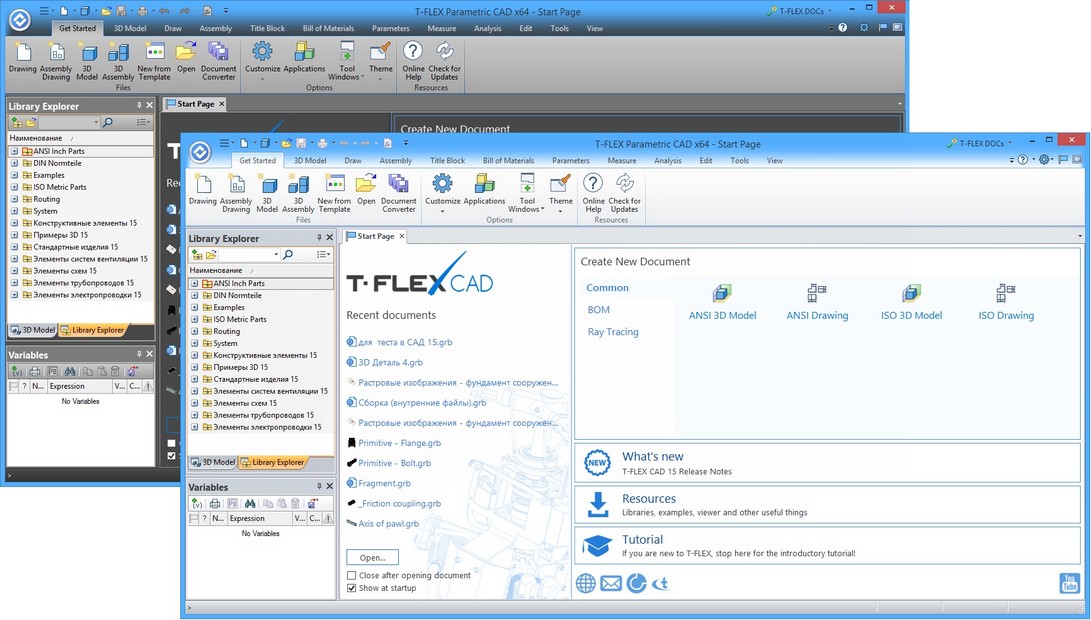Expand the ISO Metric Parts node in the front window
The height and width of the screenshot is (620, 1091).
pos(195,320)
